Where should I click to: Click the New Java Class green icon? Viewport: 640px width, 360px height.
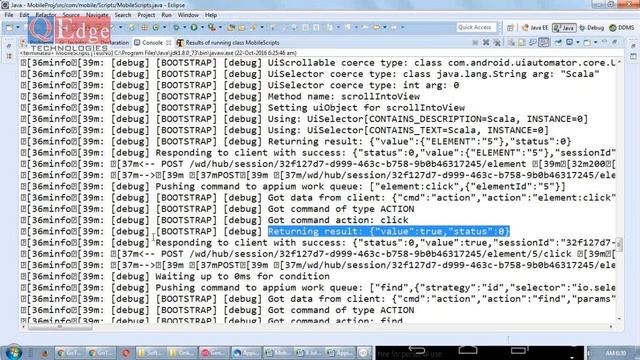(x=156, y=27)
